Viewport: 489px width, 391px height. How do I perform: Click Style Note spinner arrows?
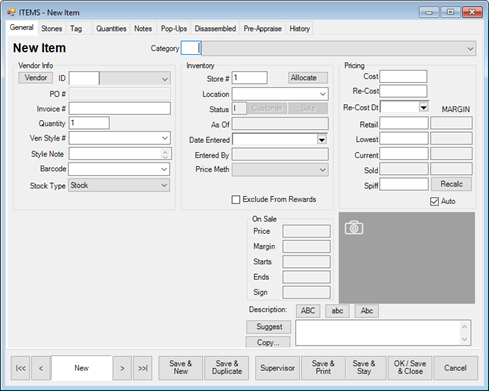165,154
